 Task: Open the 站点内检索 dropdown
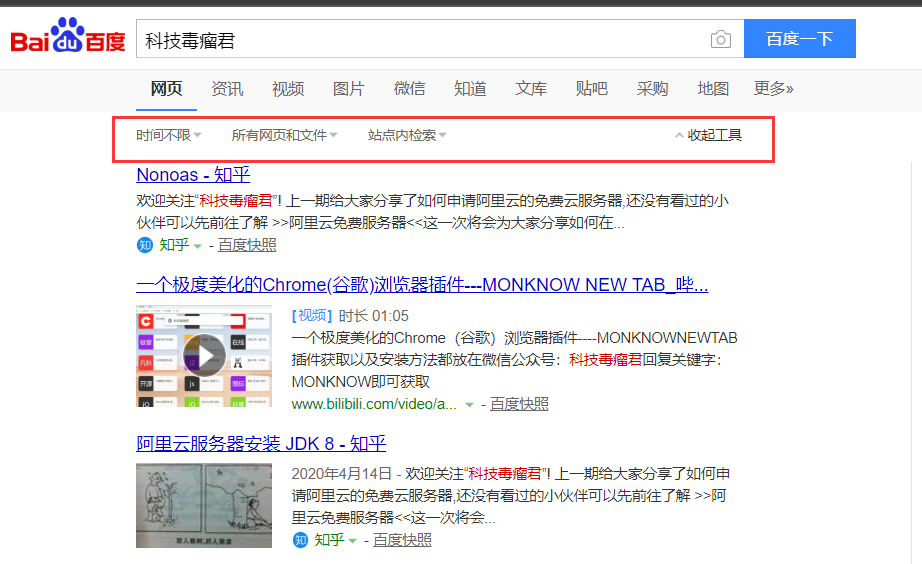(x=407, y=135)
